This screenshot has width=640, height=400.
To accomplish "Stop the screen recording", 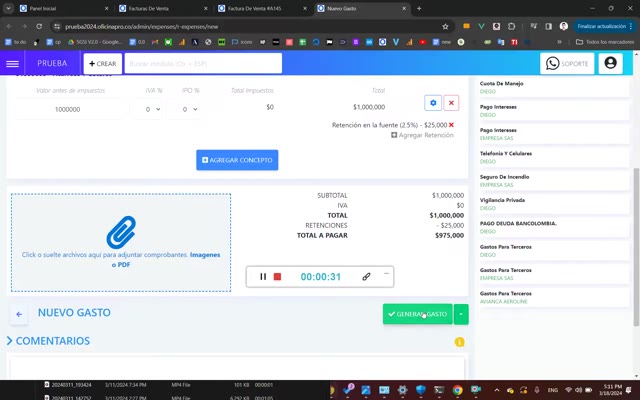I will 277,277.
